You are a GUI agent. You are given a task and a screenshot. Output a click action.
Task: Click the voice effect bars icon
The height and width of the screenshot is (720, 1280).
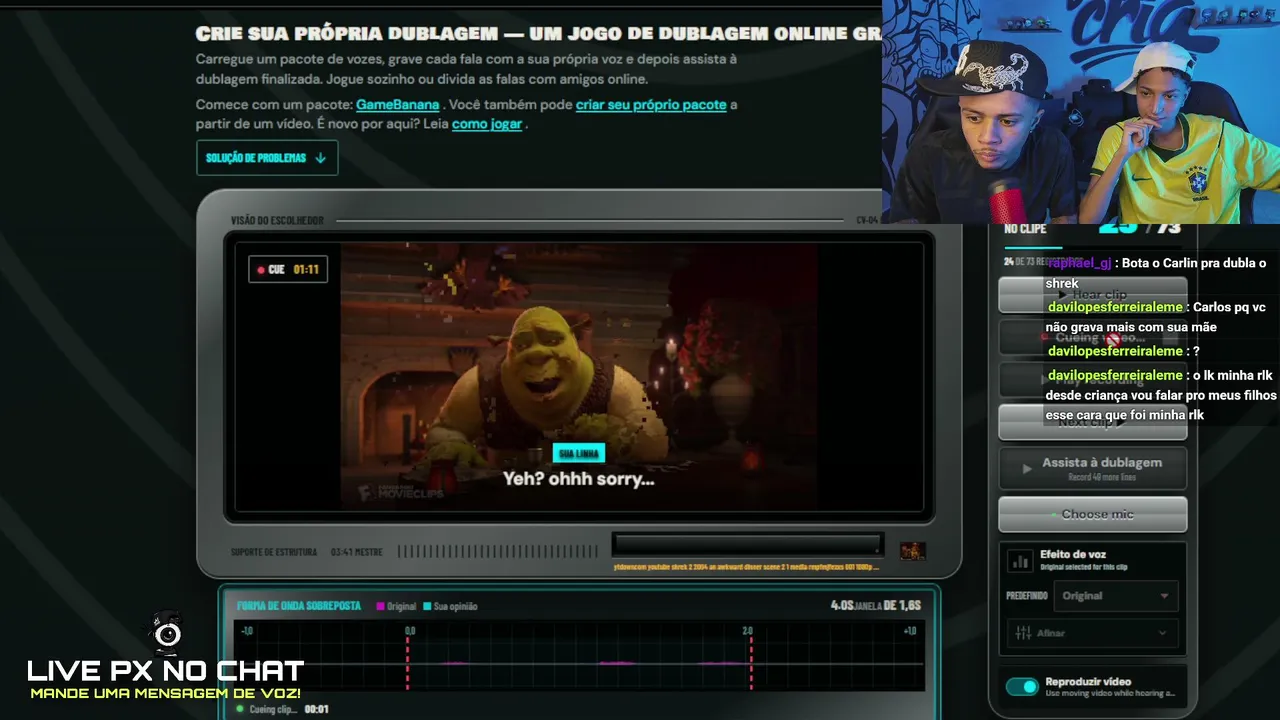click(x=1020, y=561)
